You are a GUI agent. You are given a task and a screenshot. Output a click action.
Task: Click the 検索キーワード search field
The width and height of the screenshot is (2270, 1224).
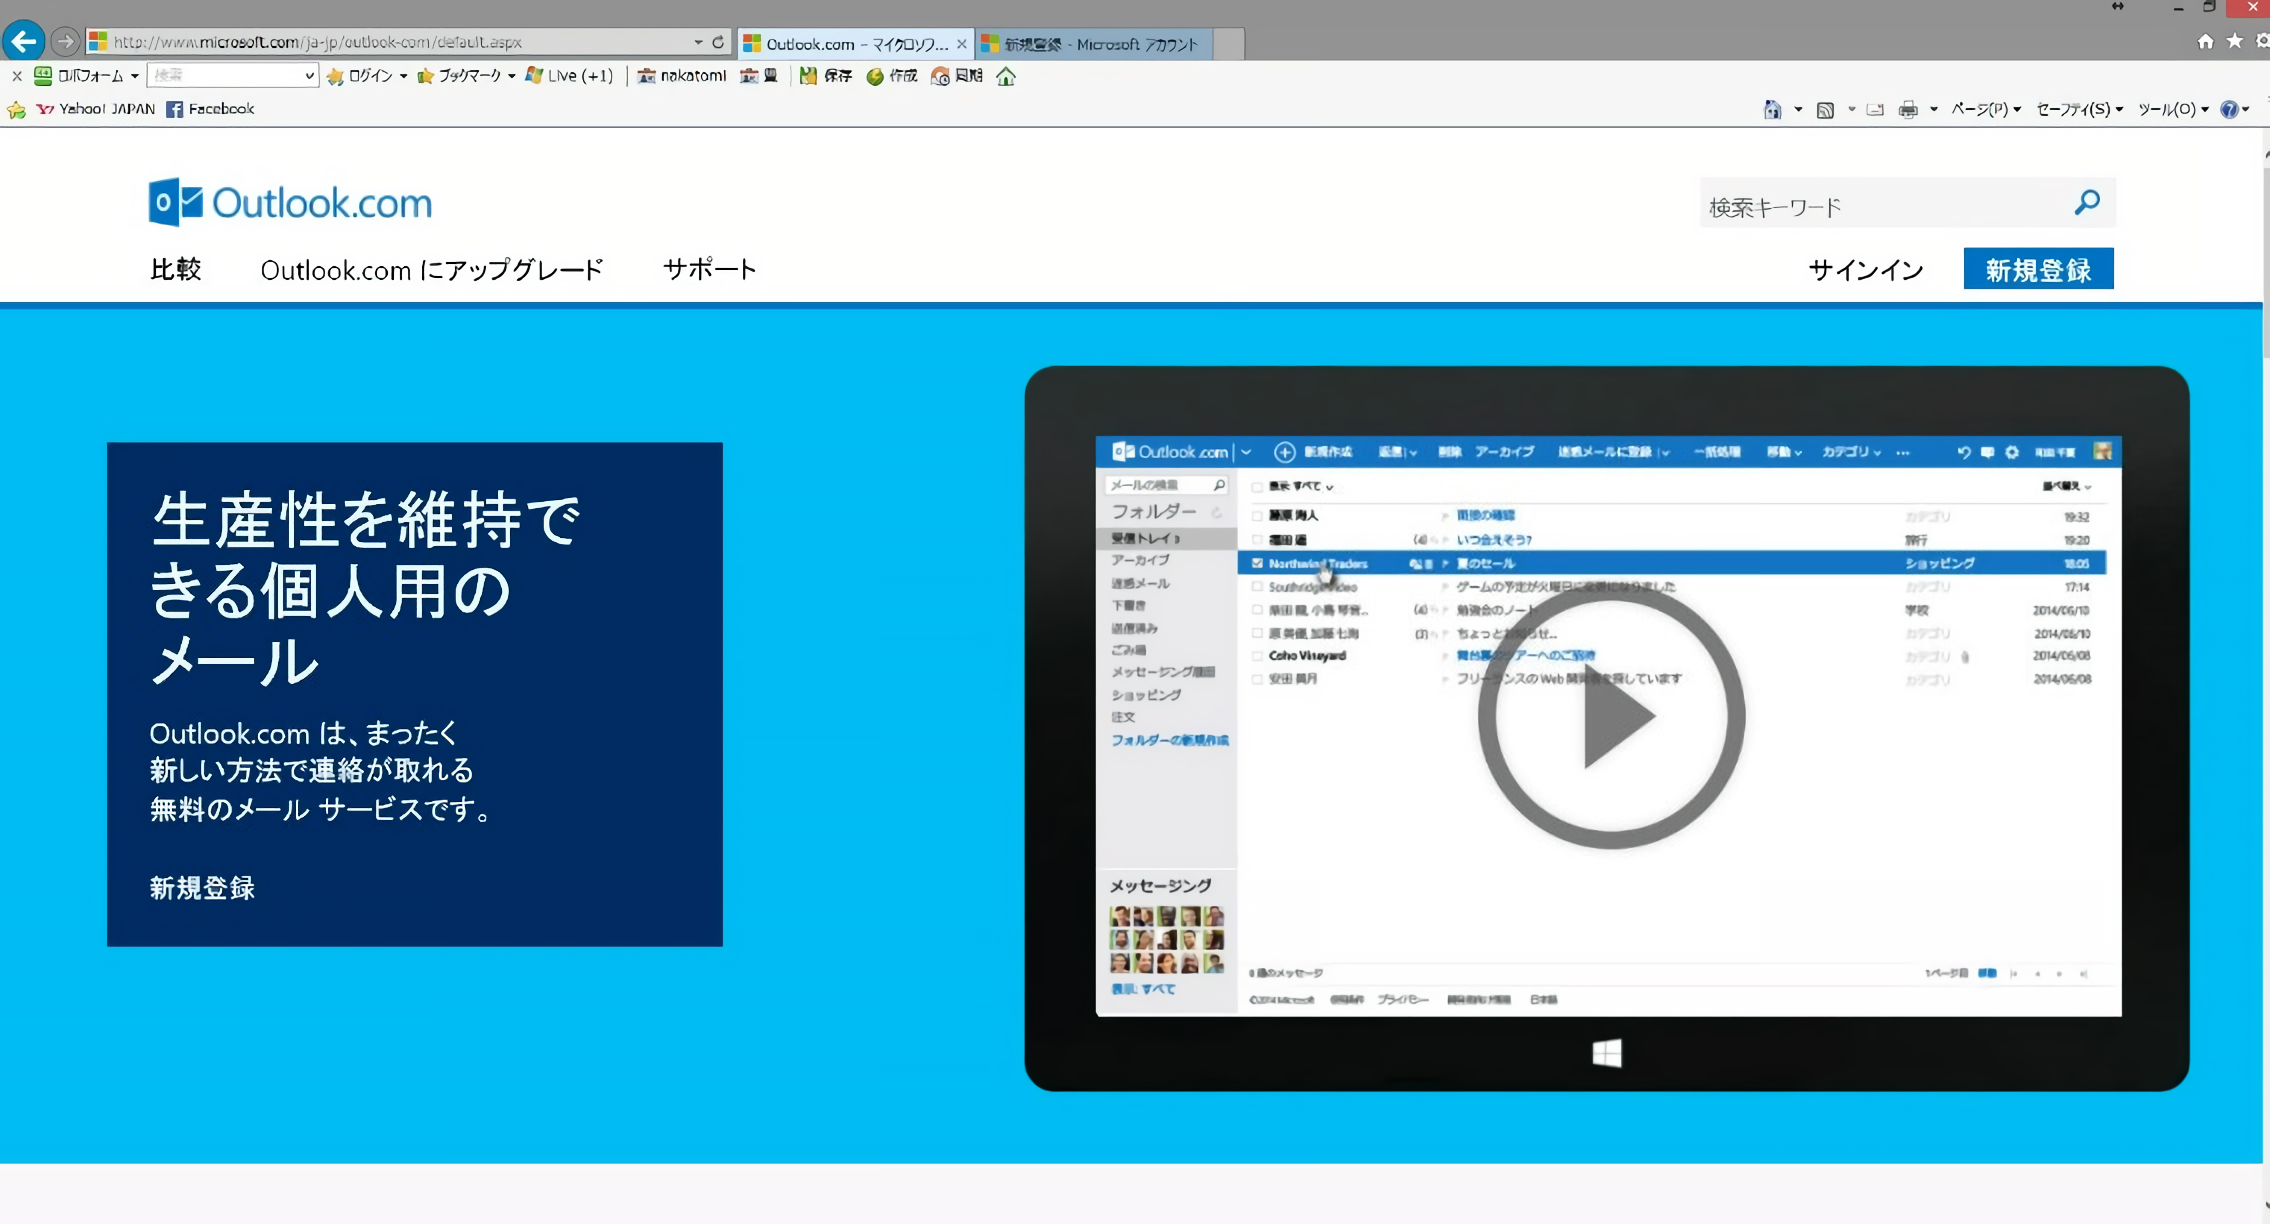tap(1882, 206)
